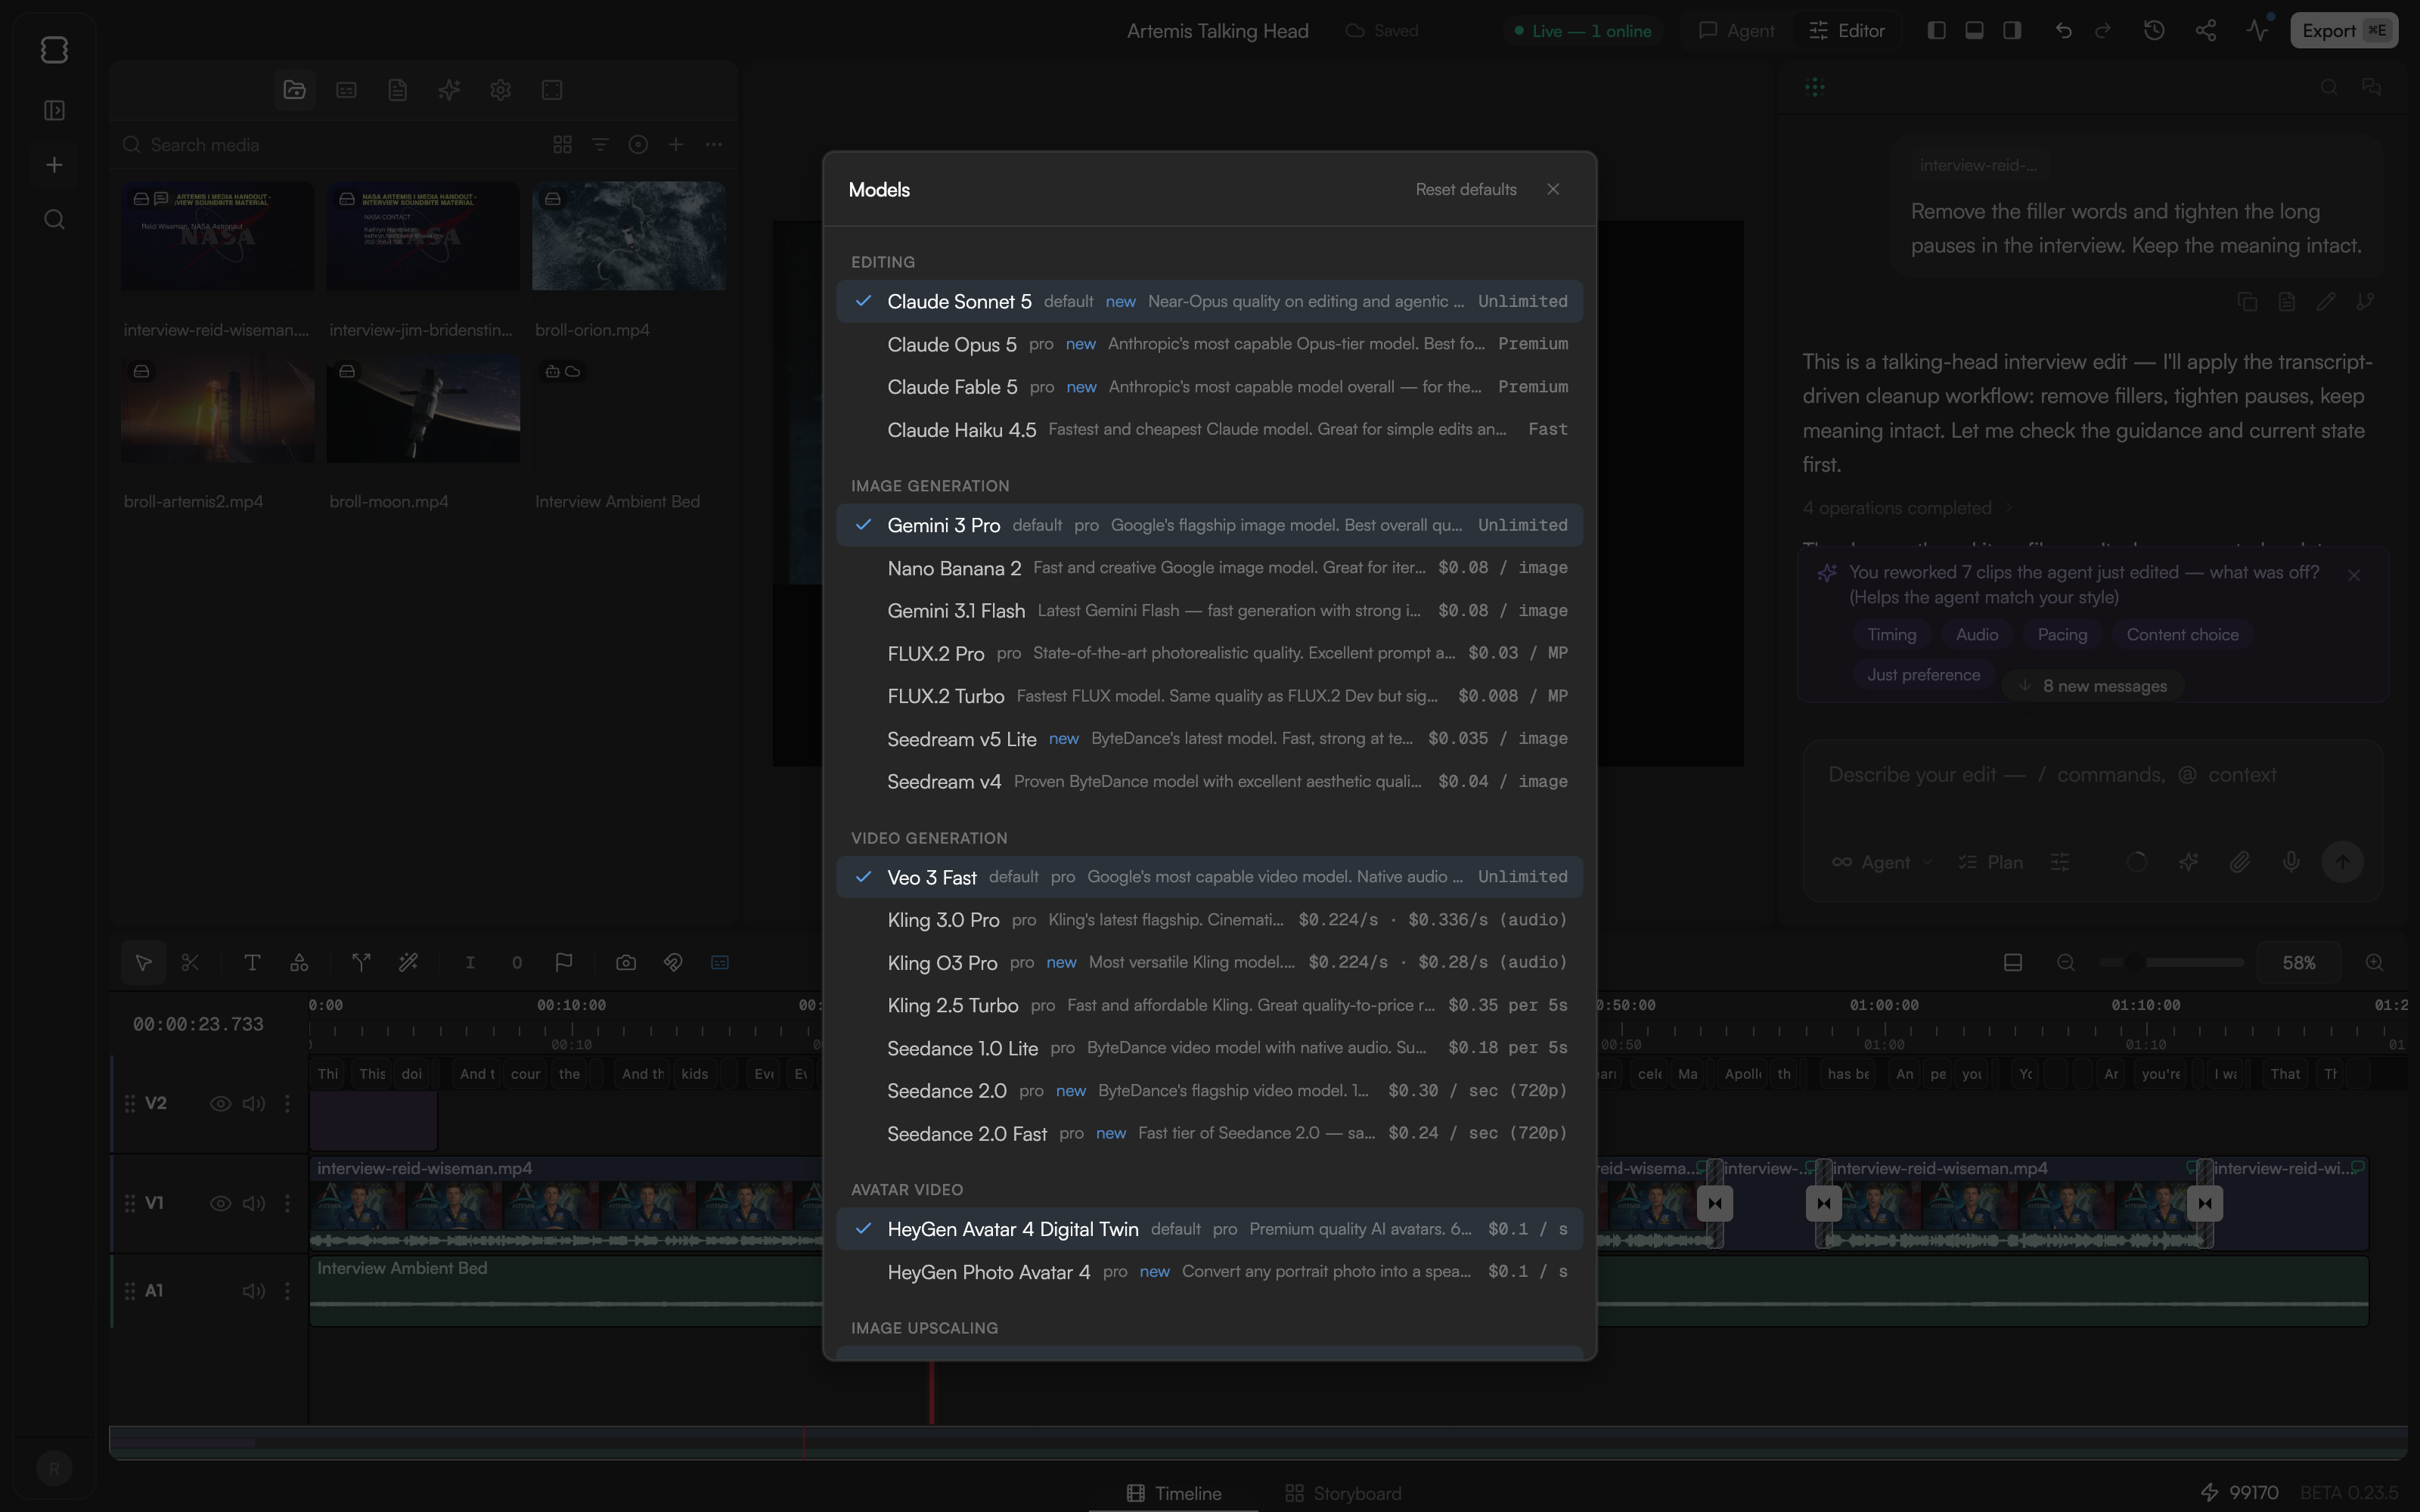This screenshot has height=1512, width=2420.
Task: Open the Export menu button
Action: [x=2344, y=31]
